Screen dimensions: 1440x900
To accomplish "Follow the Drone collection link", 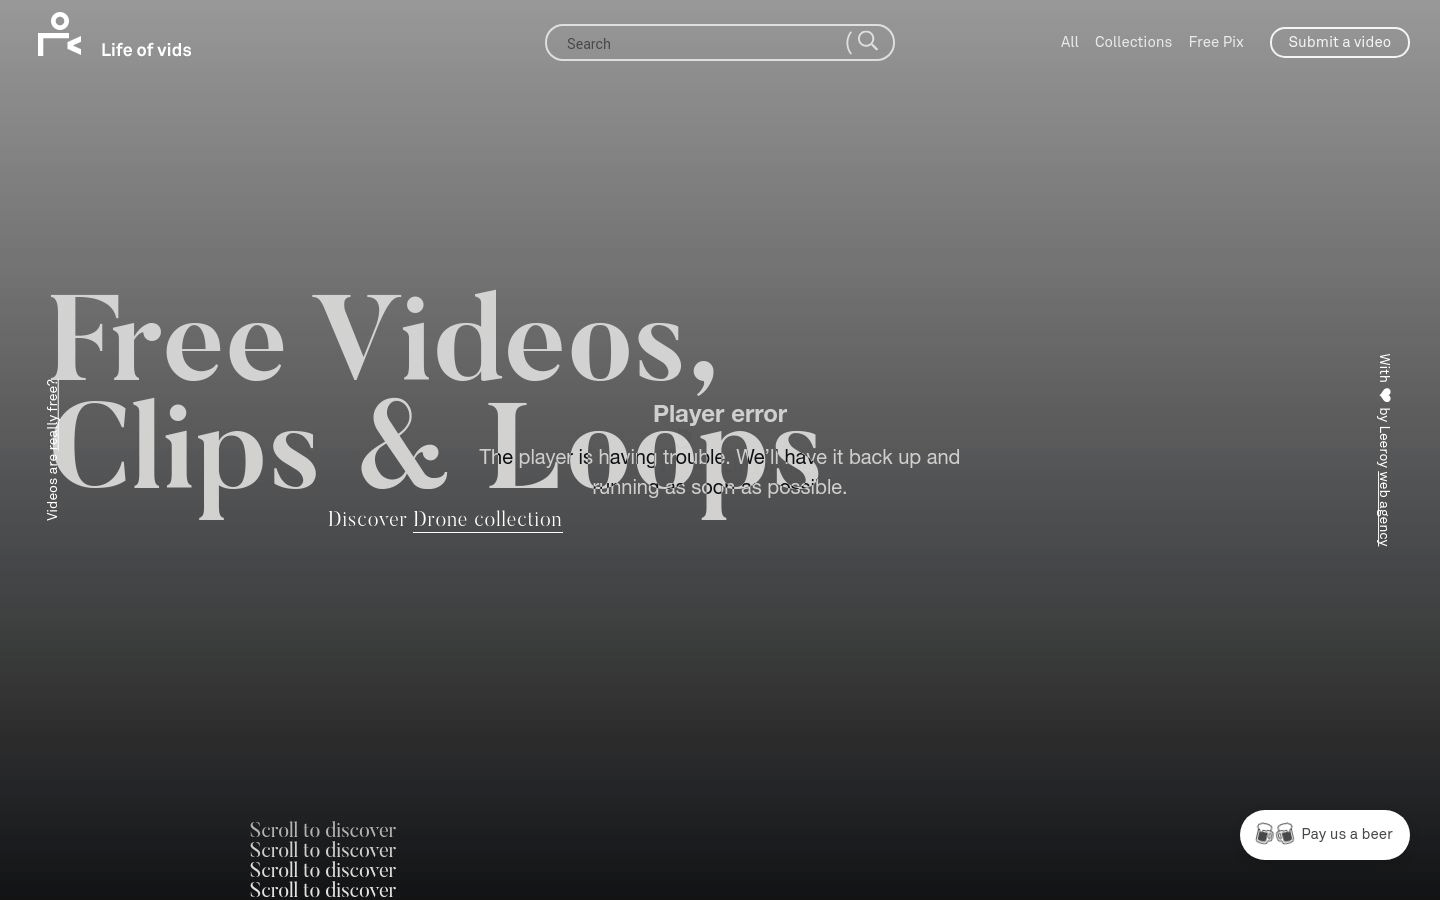I will point(487,519).
